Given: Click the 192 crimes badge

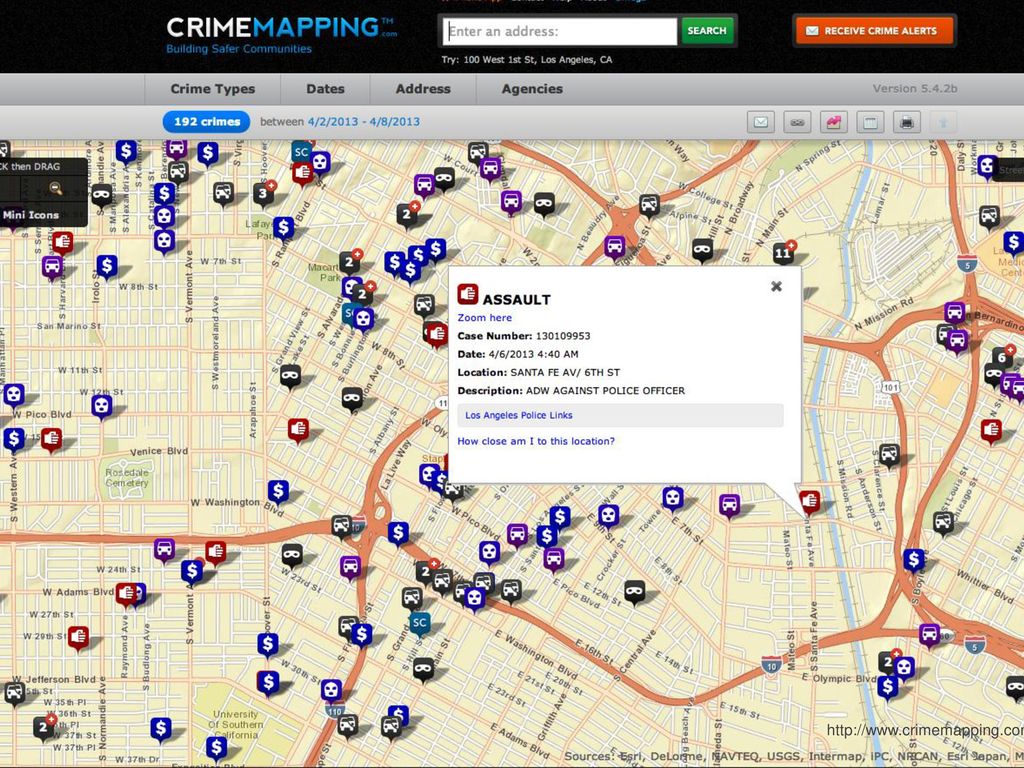Looking at the screenshot, I should (x=206, y=121).
